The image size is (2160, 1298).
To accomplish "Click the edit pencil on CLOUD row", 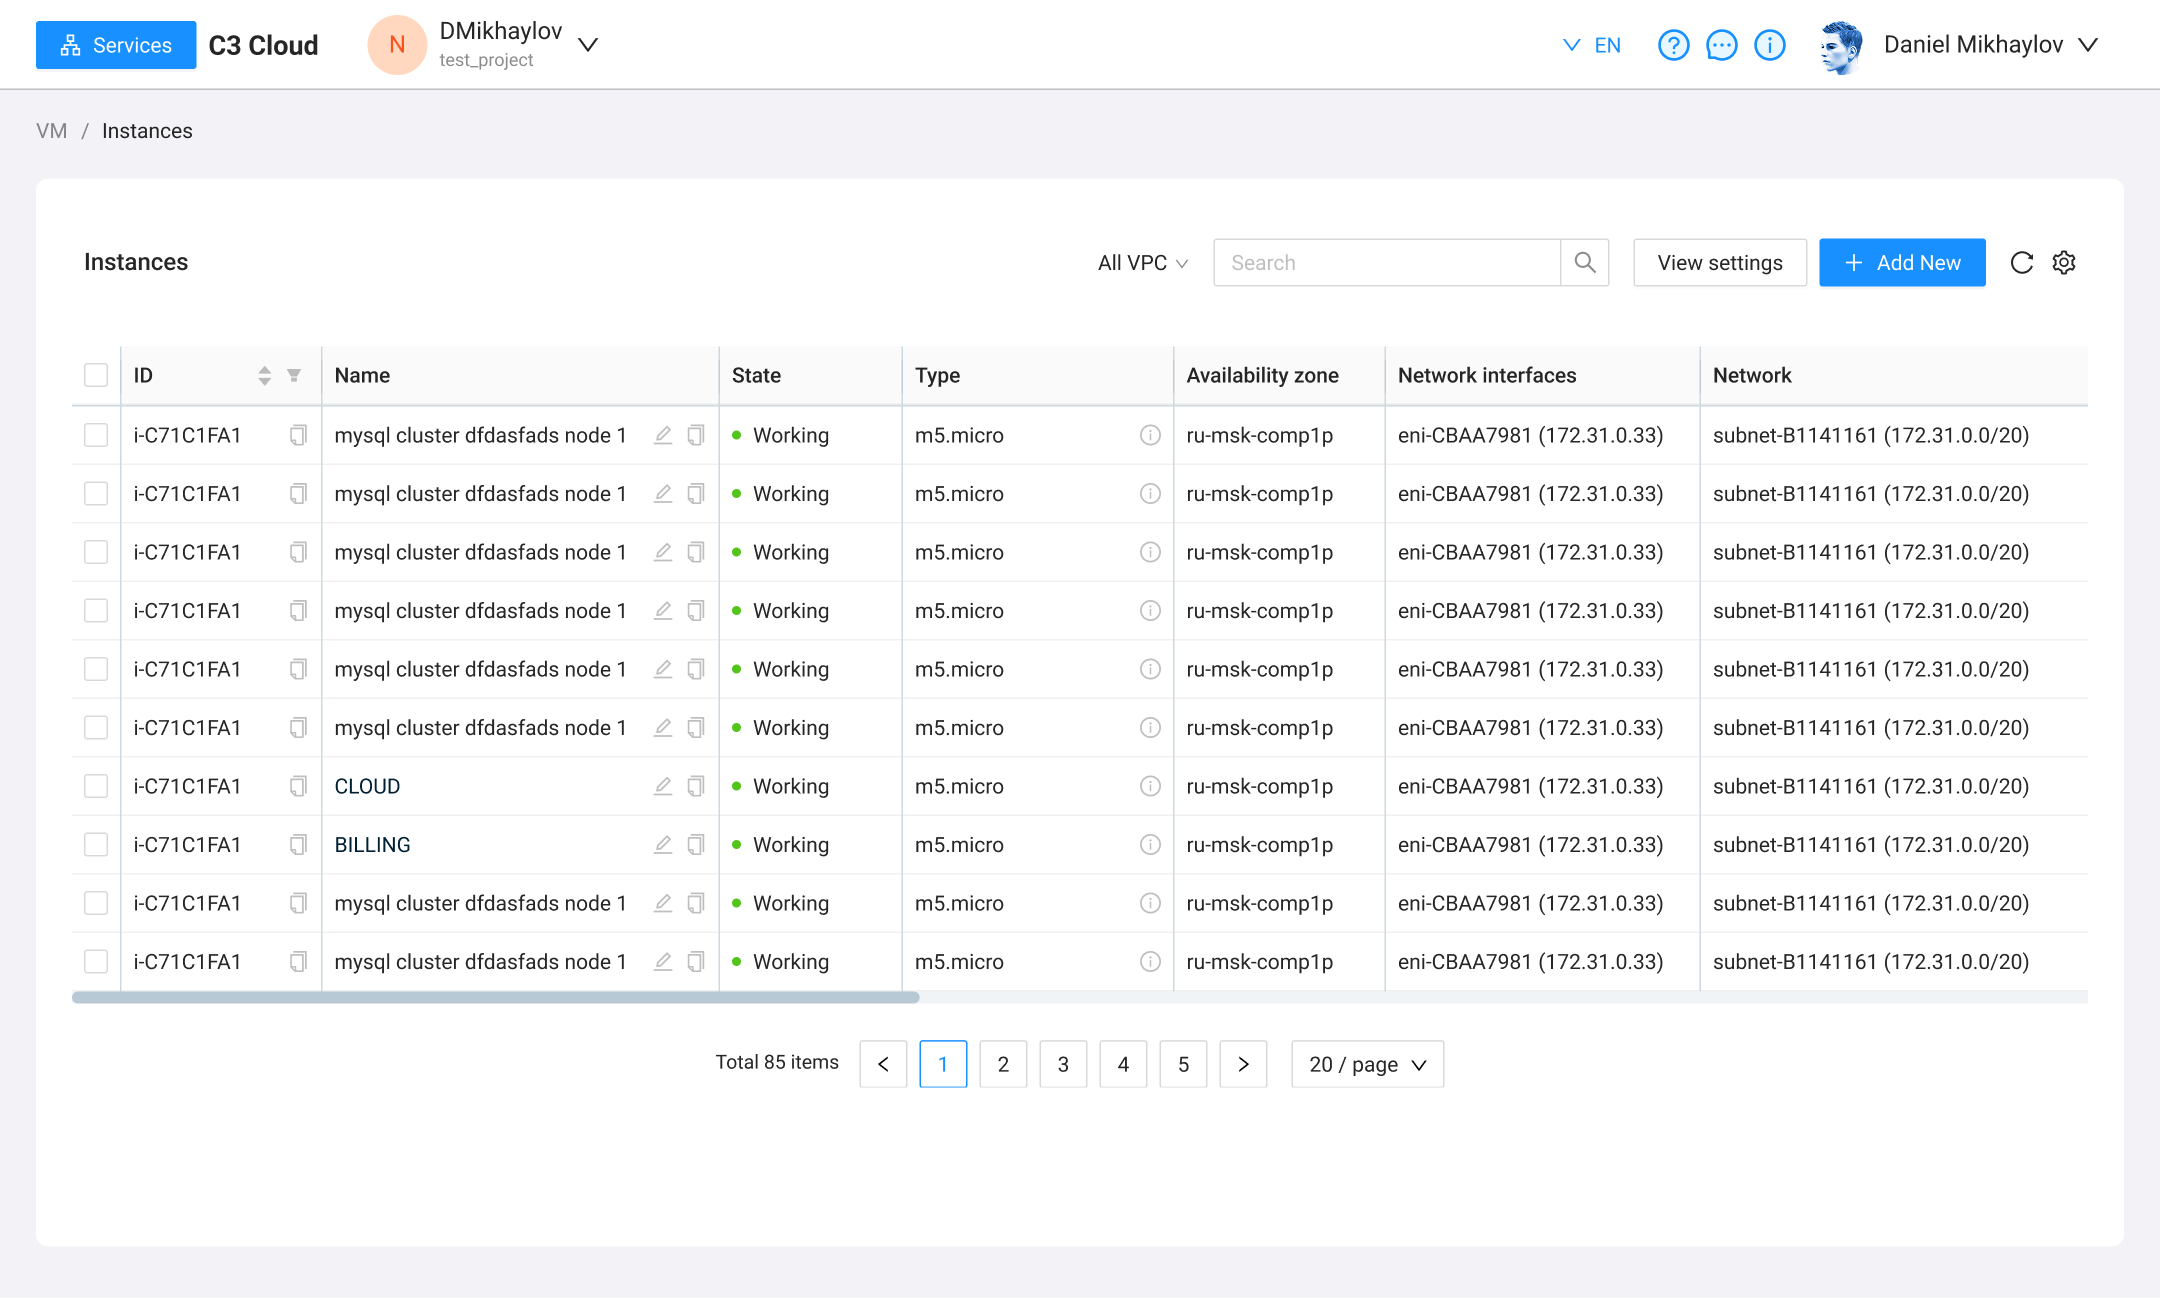I will pyautogui.click(x=662, y=786).
